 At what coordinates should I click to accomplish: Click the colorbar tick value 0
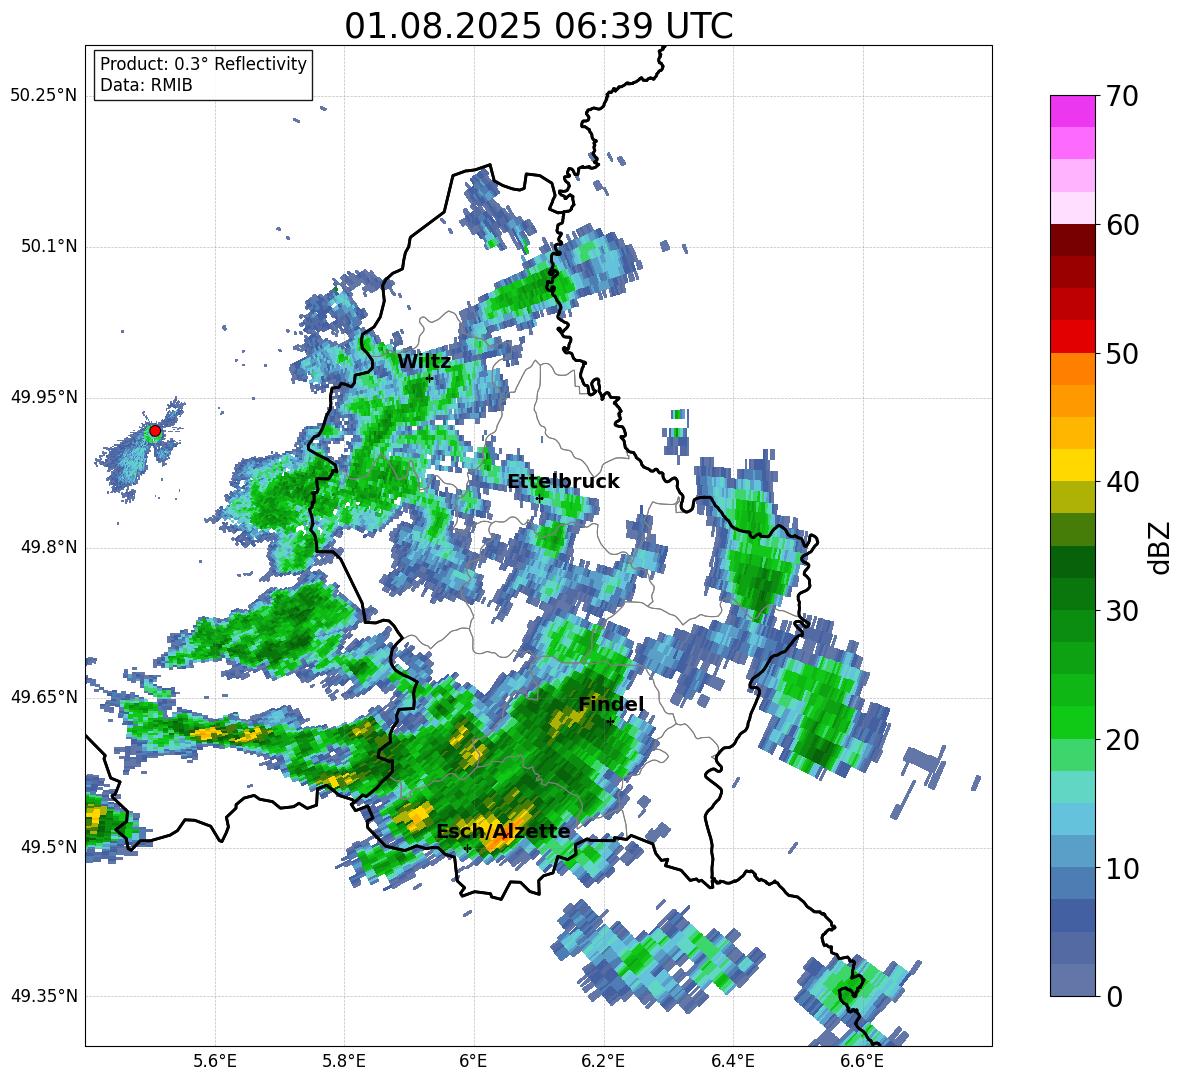(1115, 996)
